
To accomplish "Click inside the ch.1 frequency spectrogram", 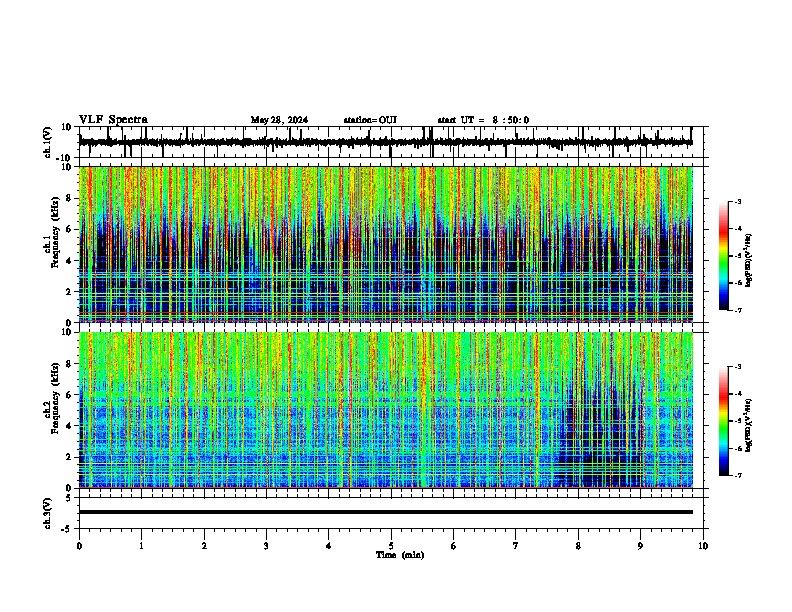I will tap(385, 244).
